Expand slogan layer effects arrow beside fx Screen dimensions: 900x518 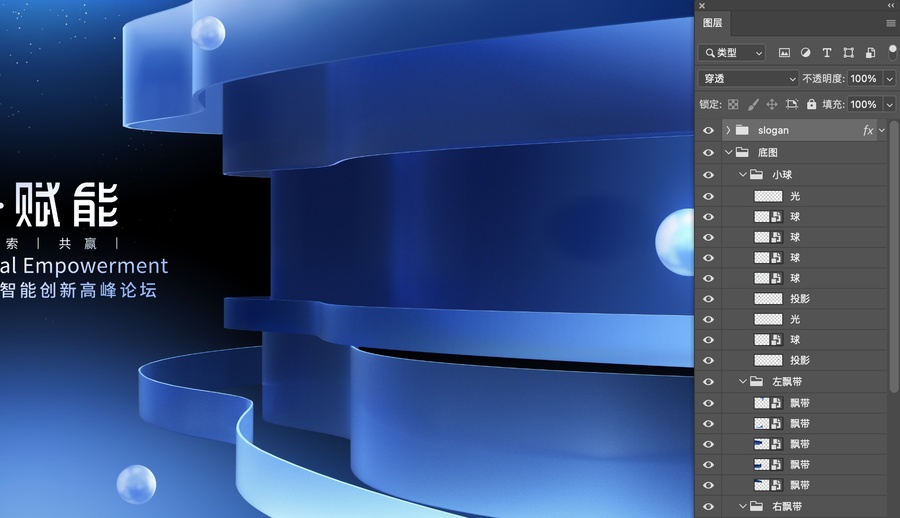[882, 130]
